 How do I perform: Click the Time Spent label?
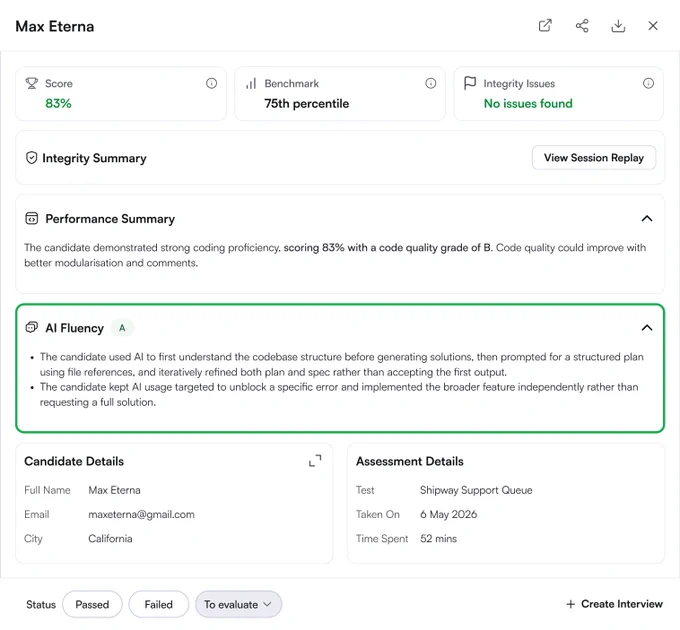(382, 539)
